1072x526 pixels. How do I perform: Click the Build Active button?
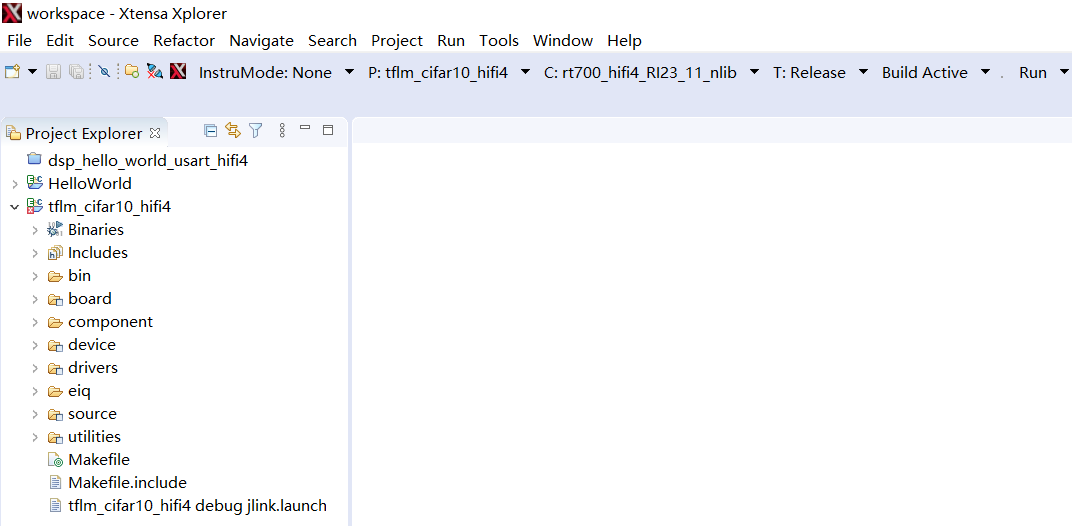click(x=924, y=72)
